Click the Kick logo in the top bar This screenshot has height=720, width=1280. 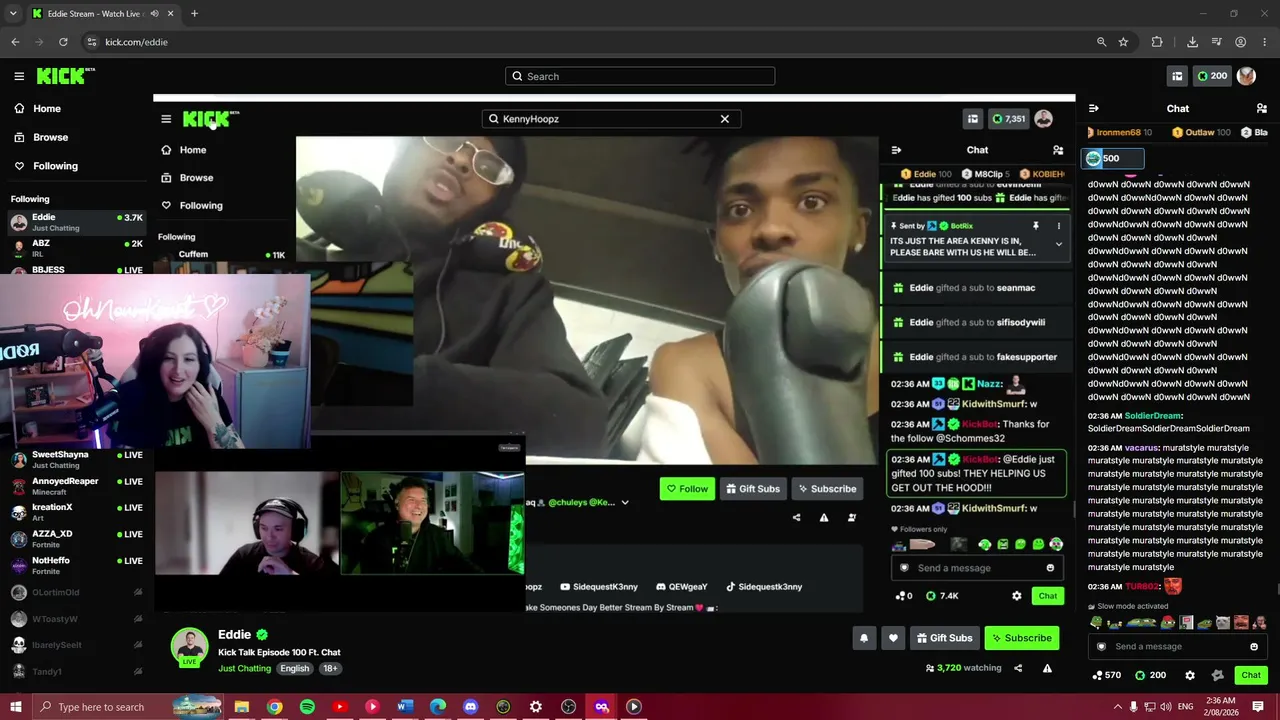click(x=65, y=76)
